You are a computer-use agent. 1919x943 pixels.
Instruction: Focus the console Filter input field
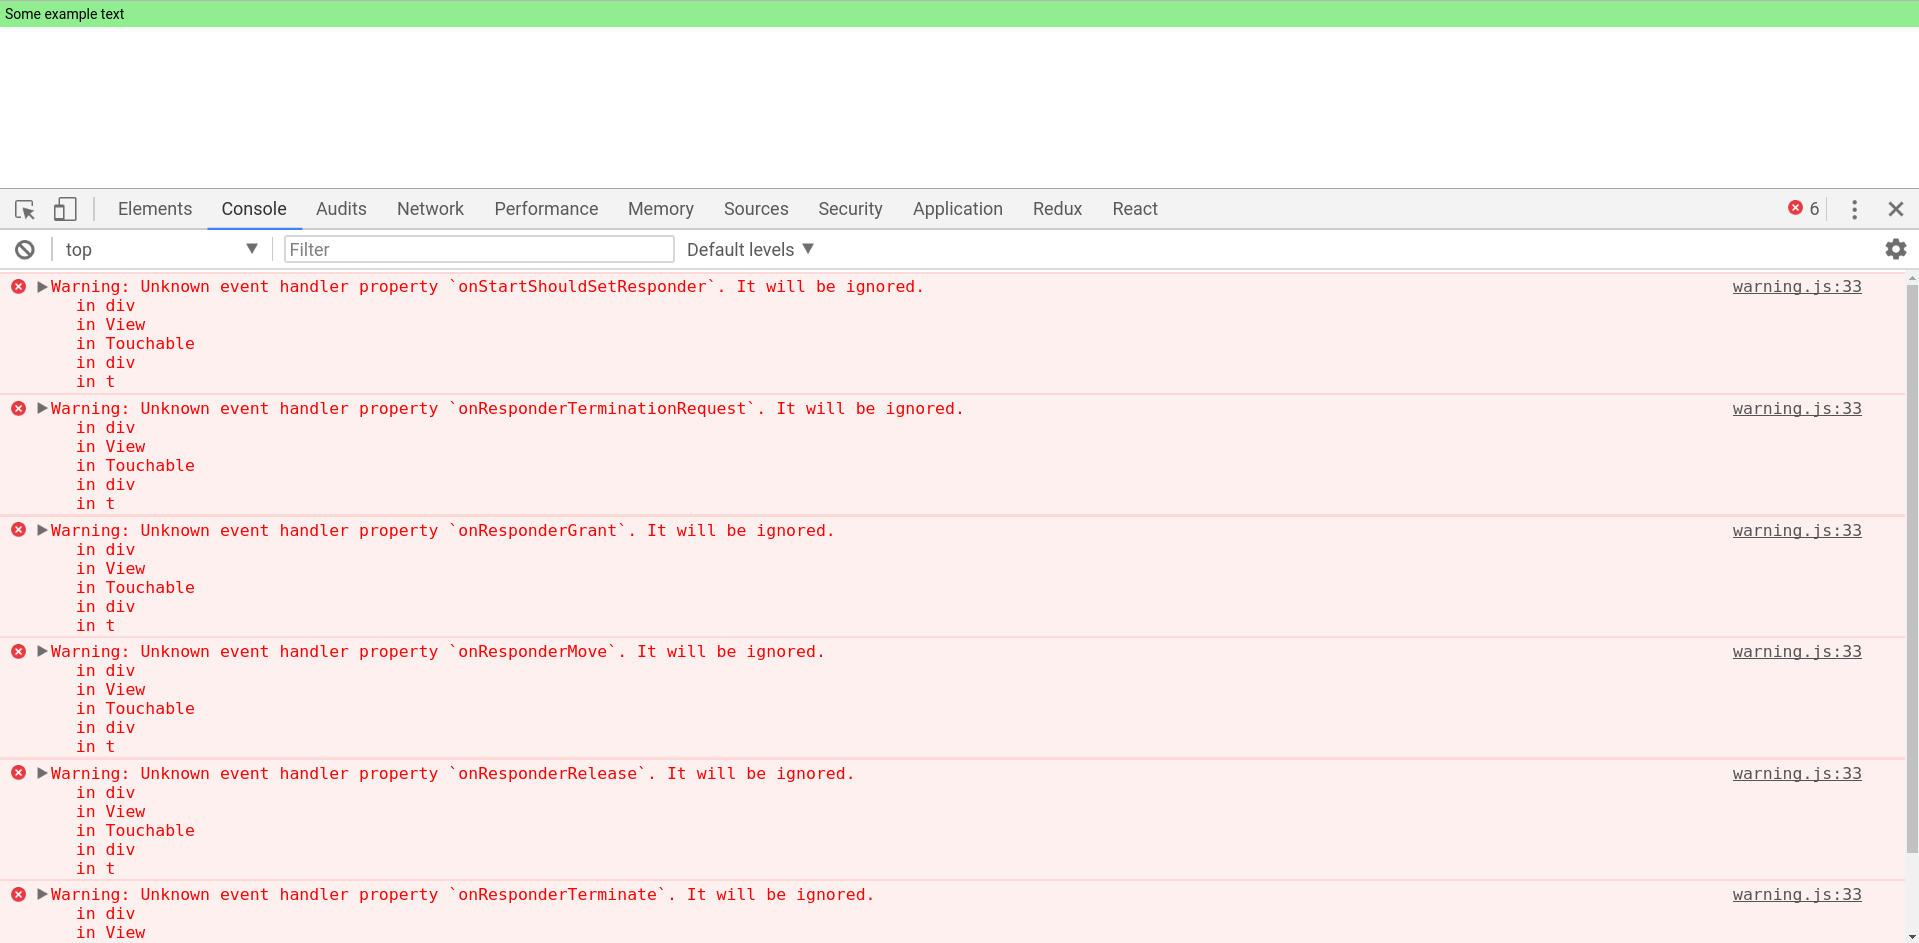(479, 249)
